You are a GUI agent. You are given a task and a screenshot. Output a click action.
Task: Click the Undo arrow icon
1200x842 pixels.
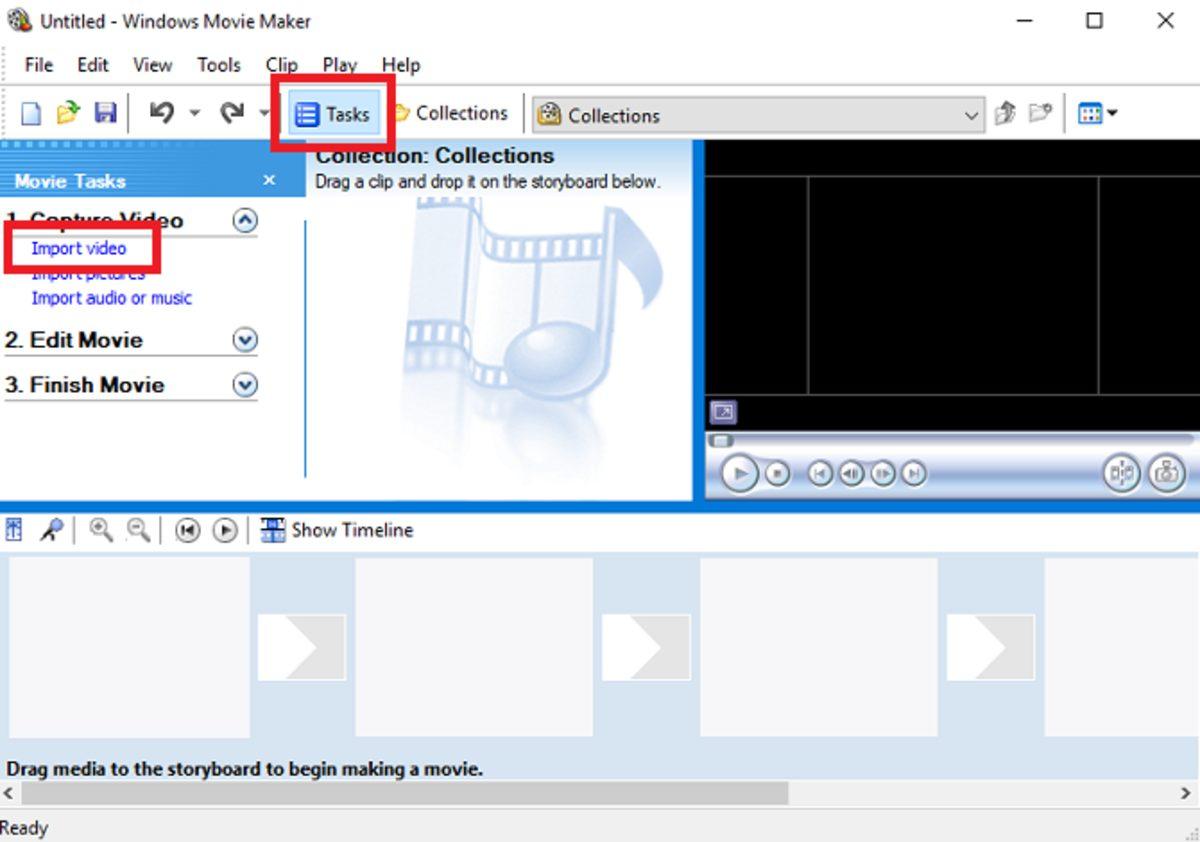[x=161, y=113]
